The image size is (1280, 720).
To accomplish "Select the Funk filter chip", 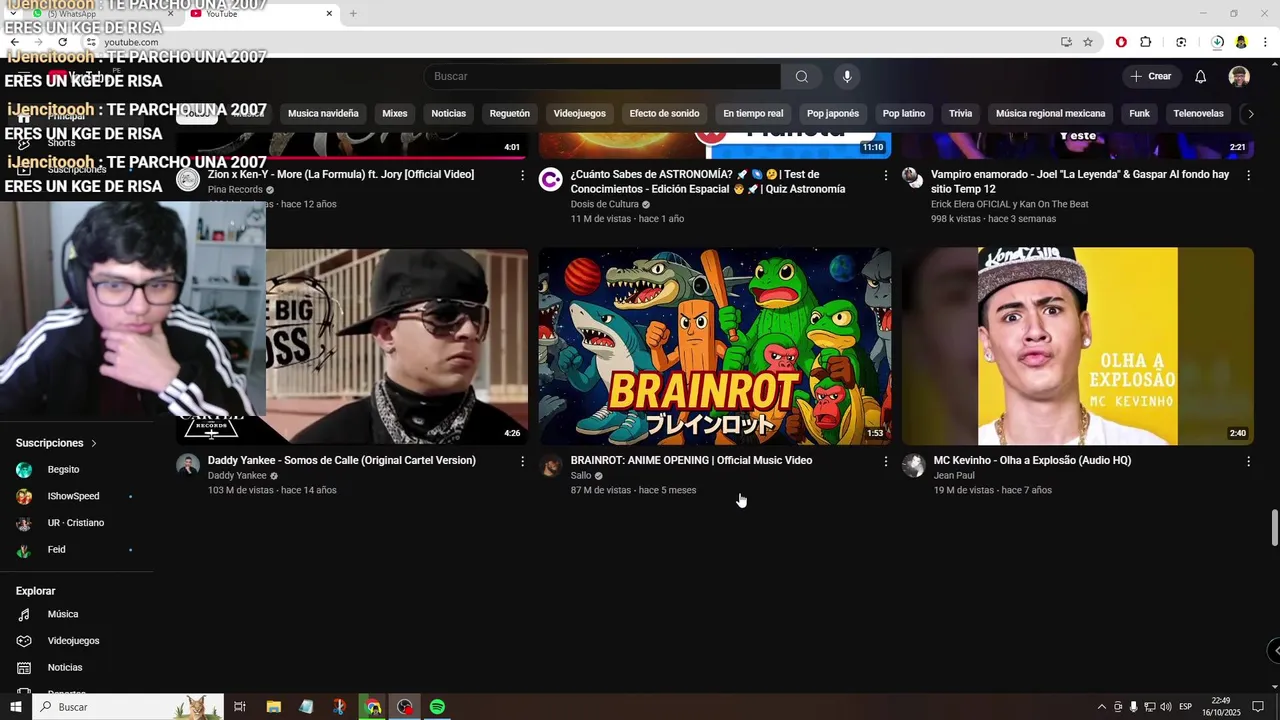I will (x=1140, y=113).
